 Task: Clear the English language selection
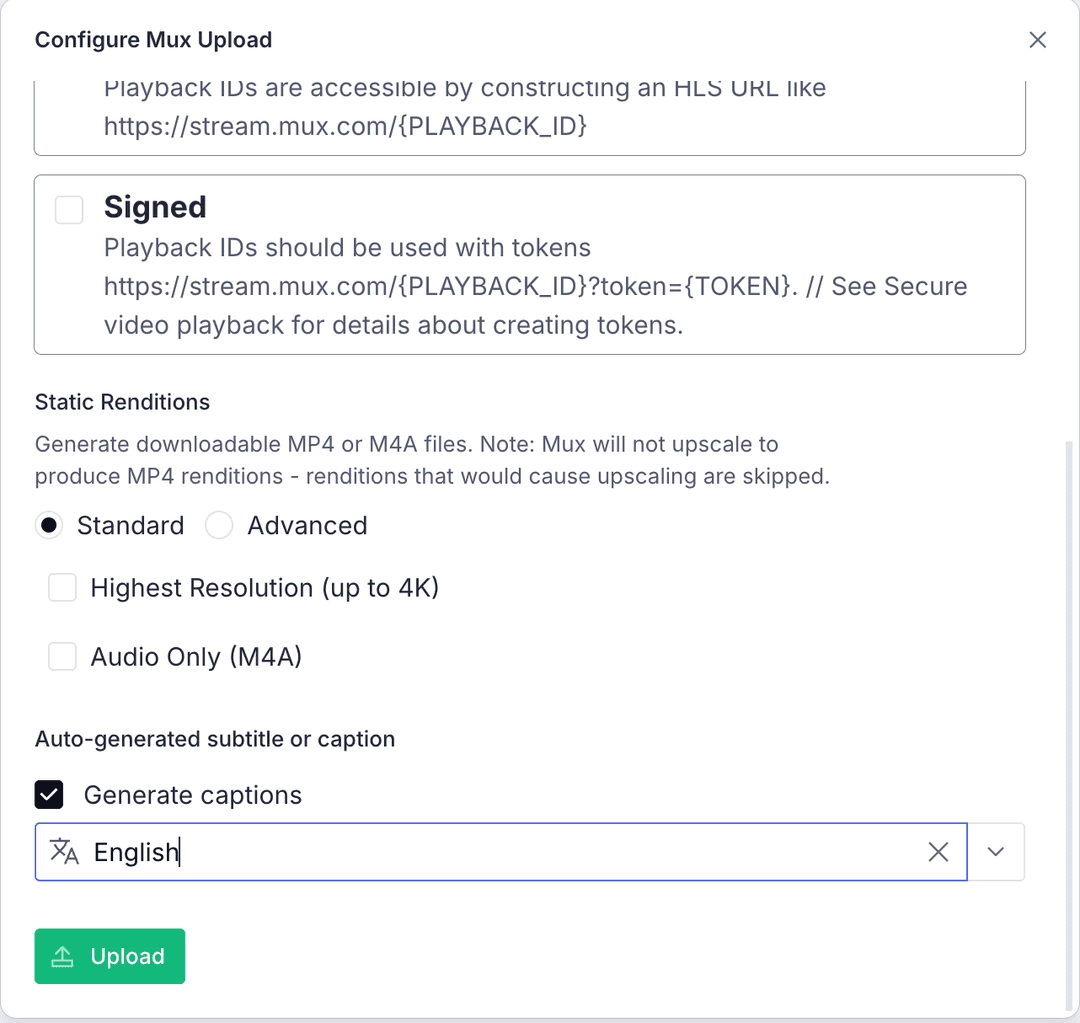[938, 852]
